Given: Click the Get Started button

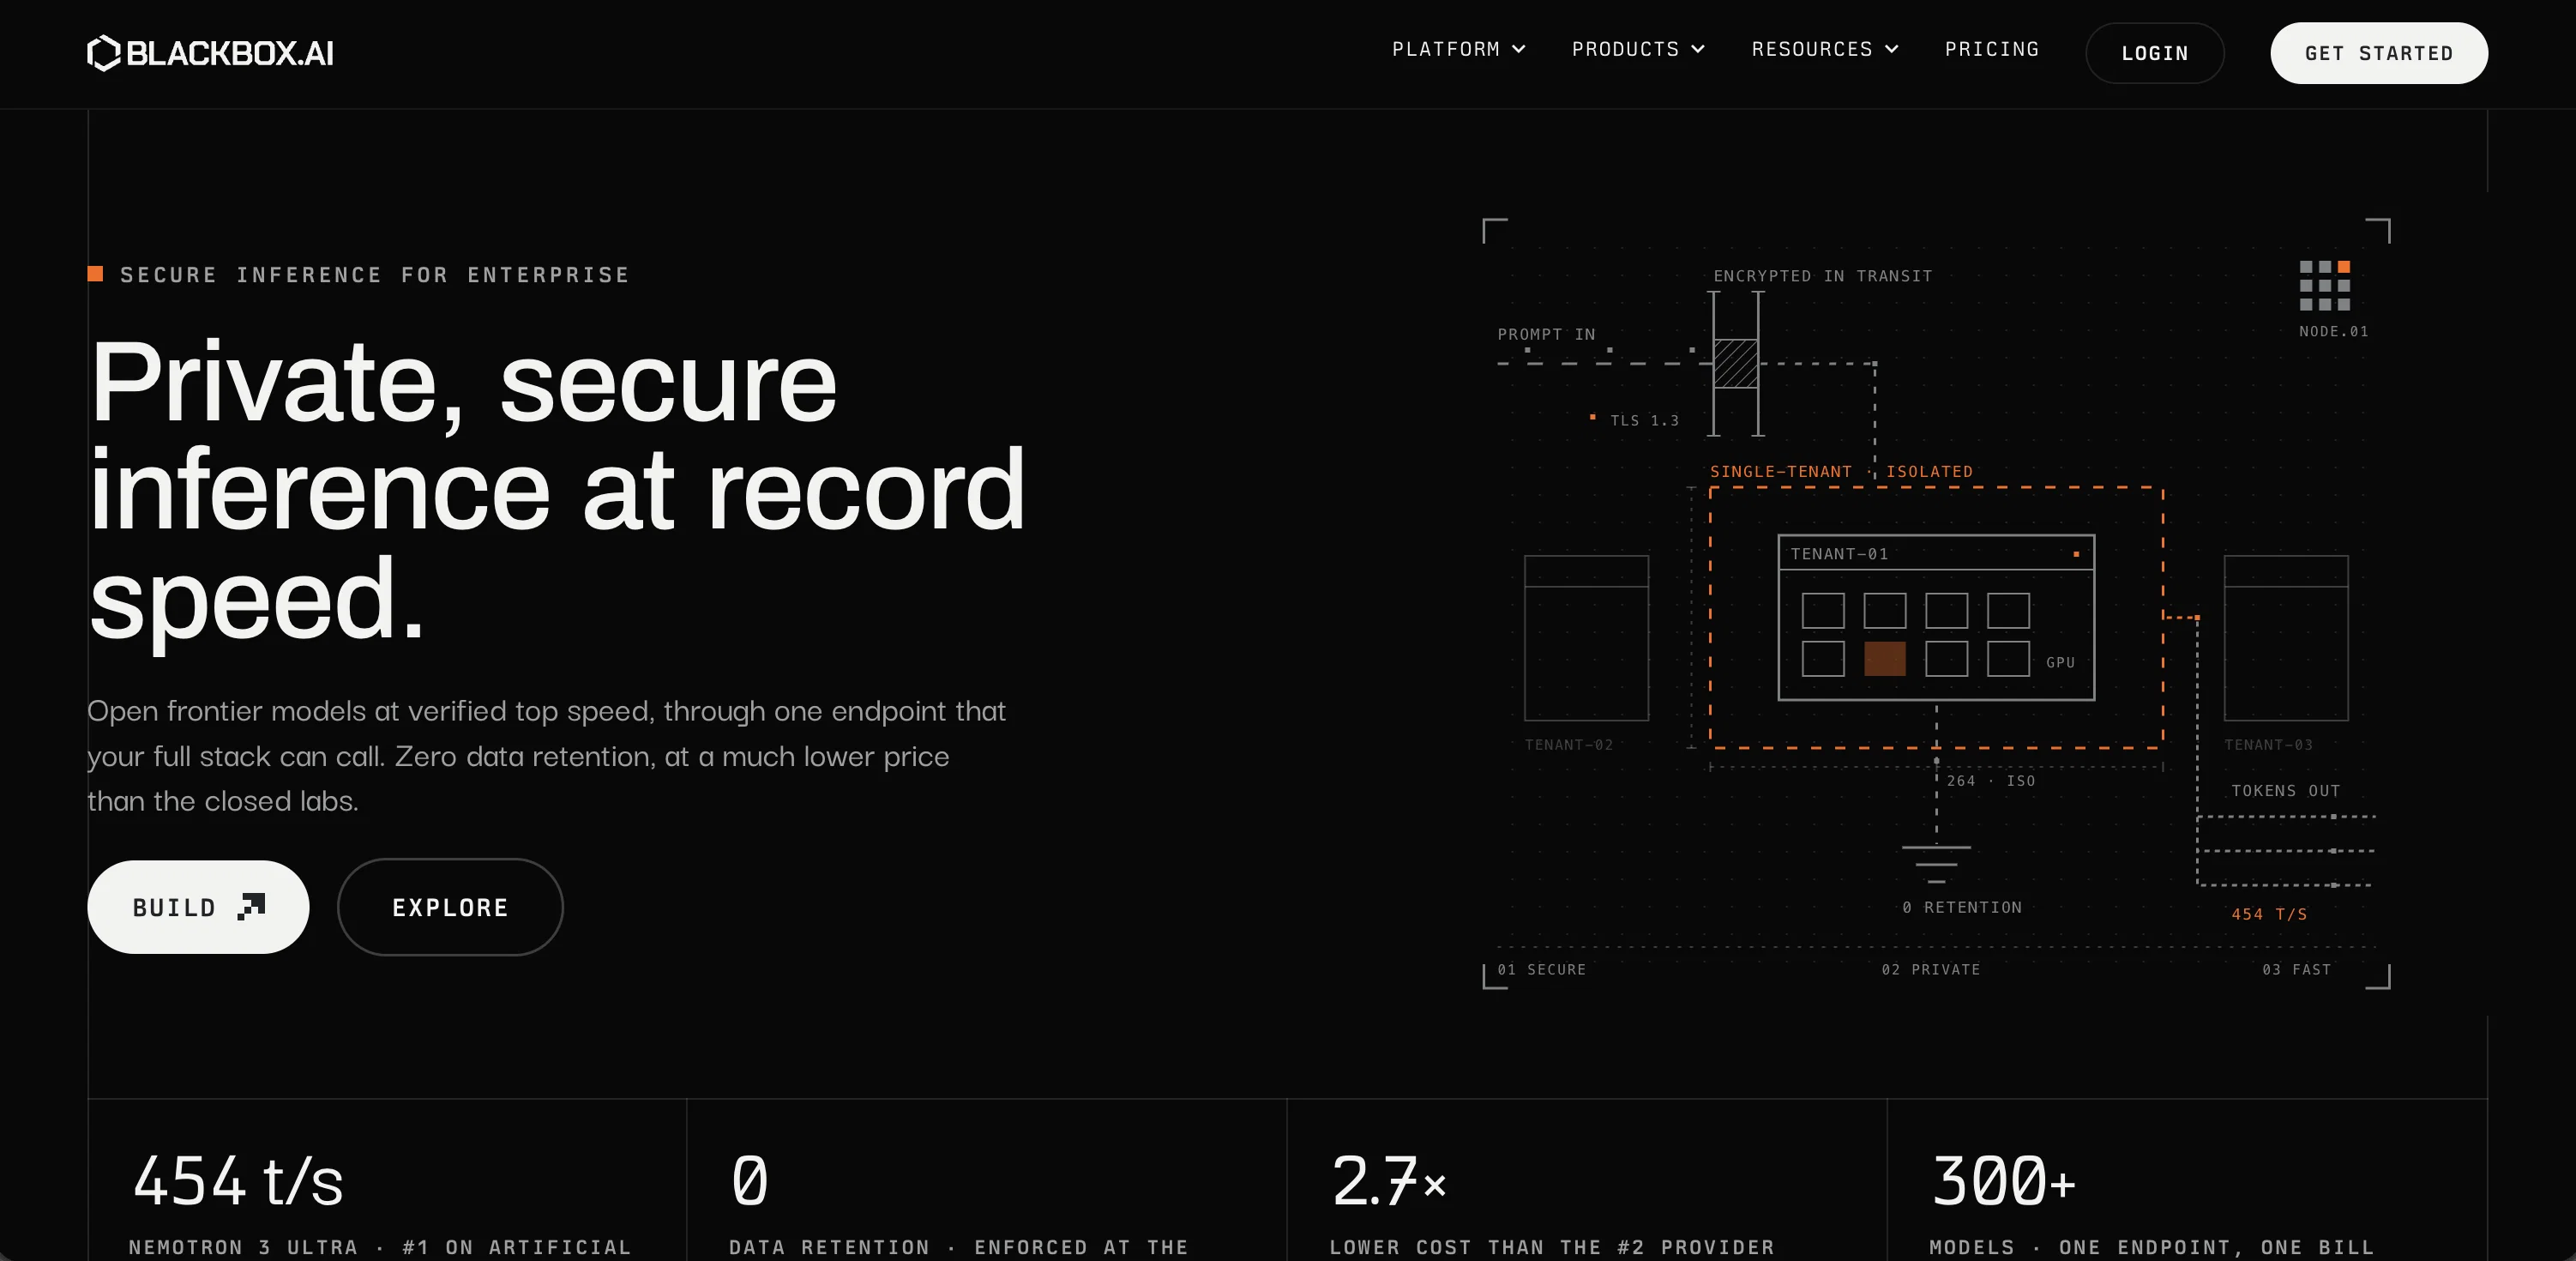Looking at the screenshot, I should pyautogui.click(x=2379, y=53).
